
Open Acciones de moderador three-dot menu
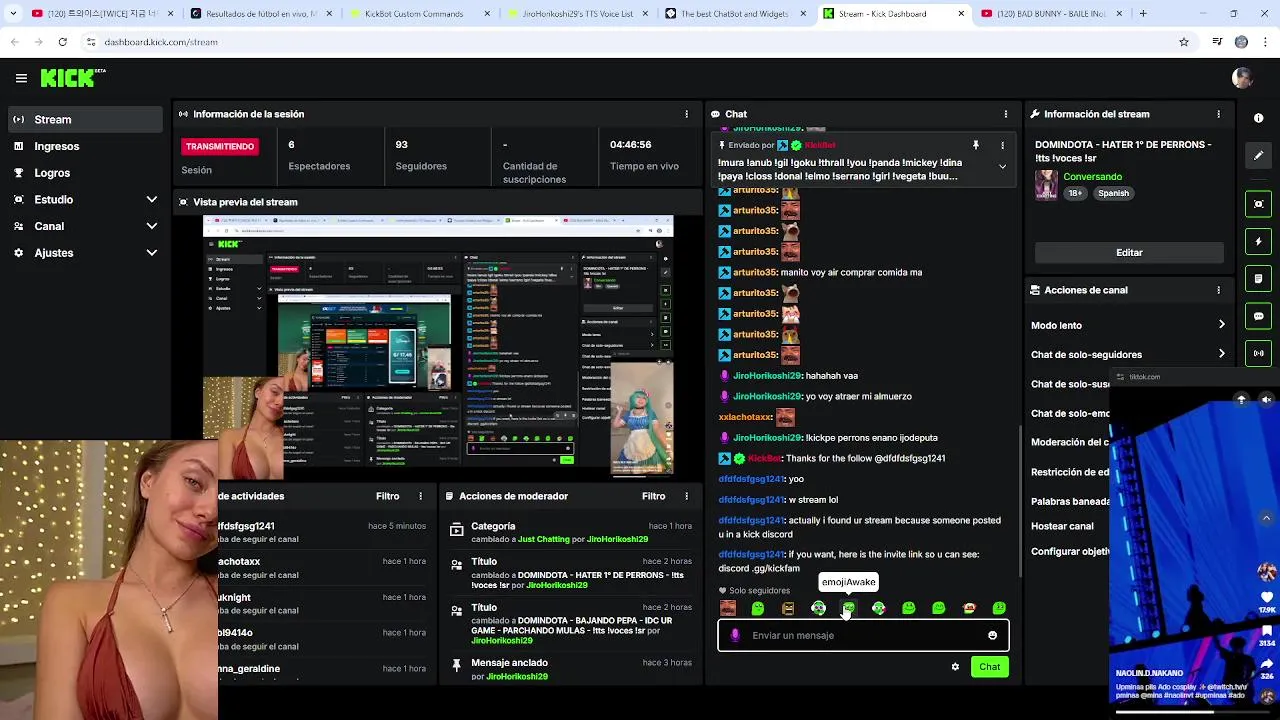click(686, 496)
